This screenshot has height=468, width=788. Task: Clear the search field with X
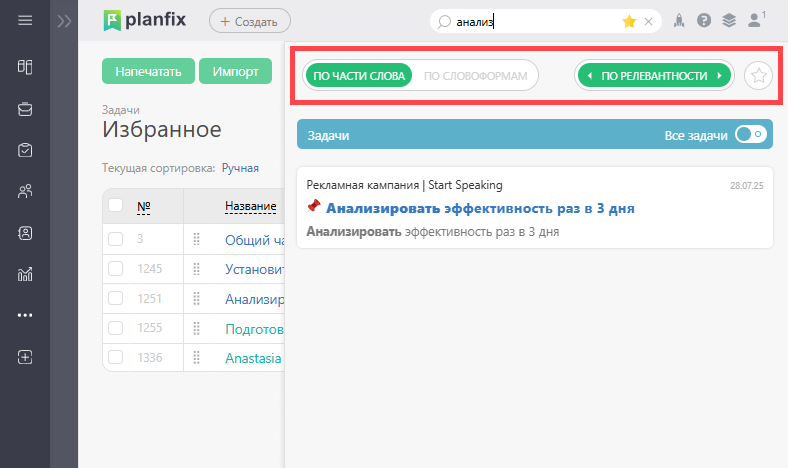pyautogui.click(x=648, y=20)
